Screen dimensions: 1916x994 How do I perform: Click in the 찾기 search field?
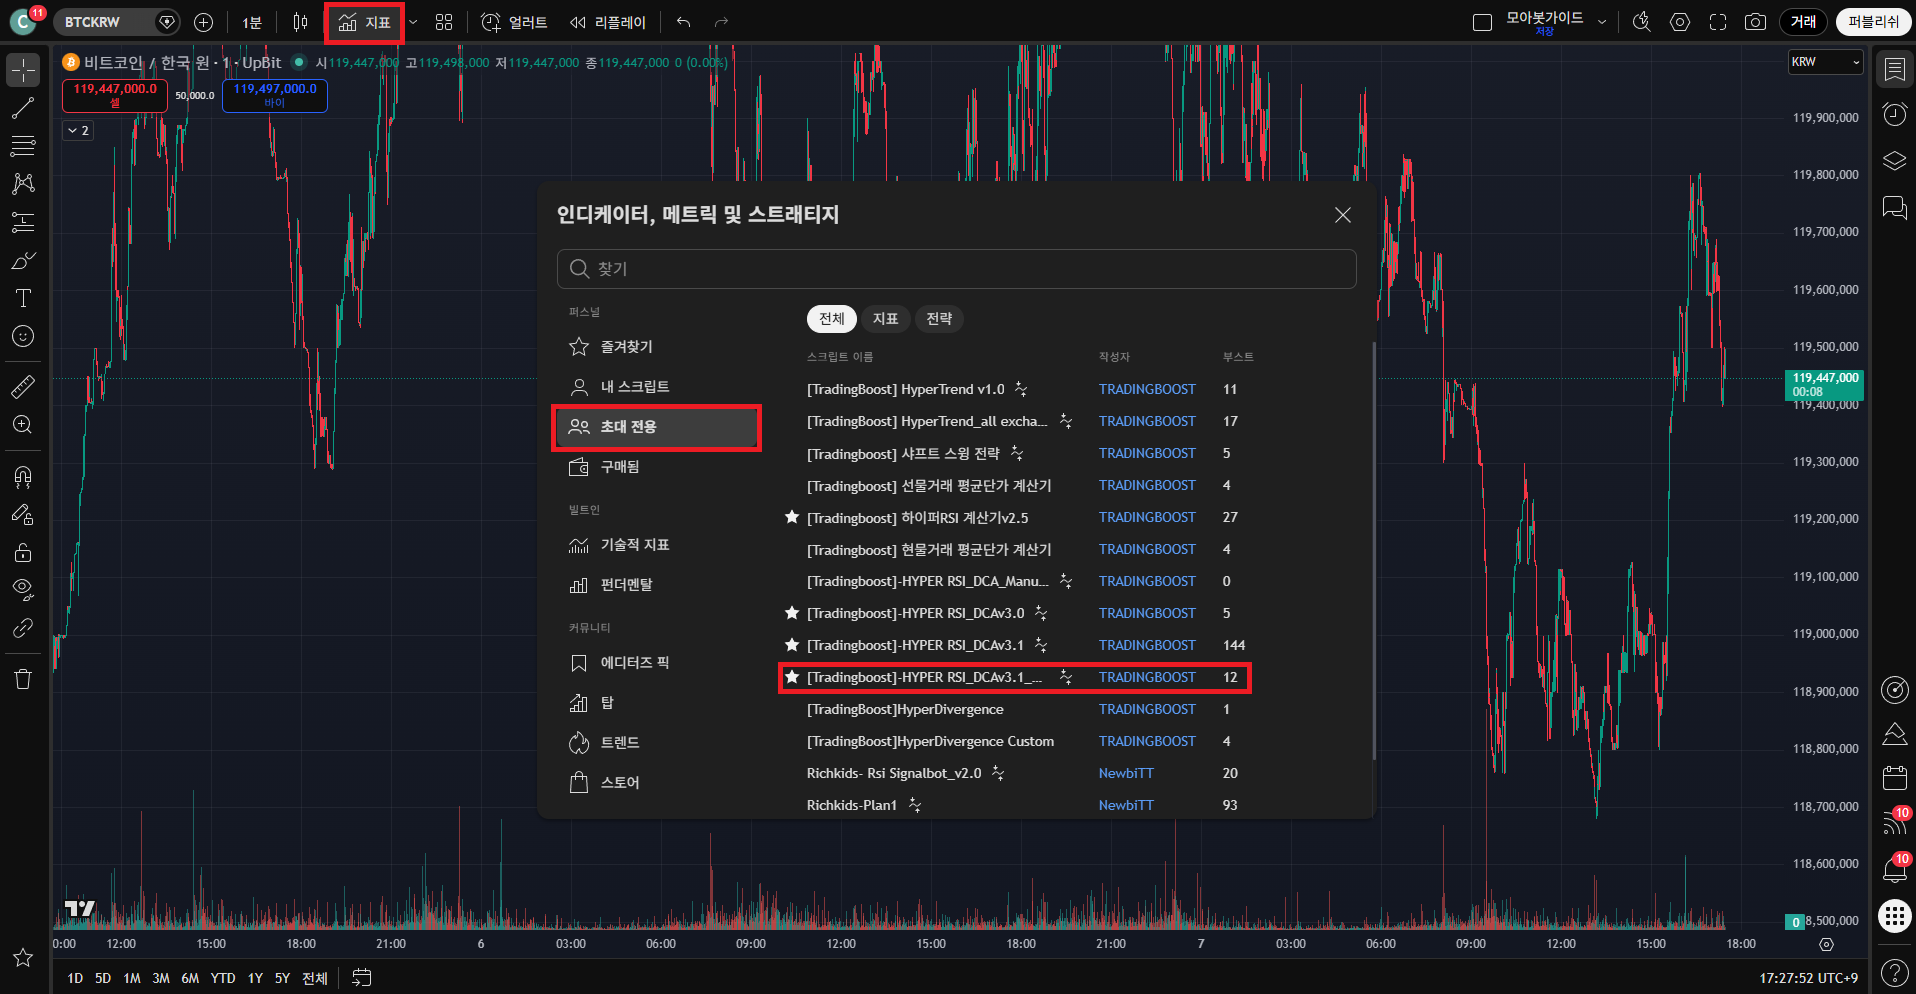point(957,269)
